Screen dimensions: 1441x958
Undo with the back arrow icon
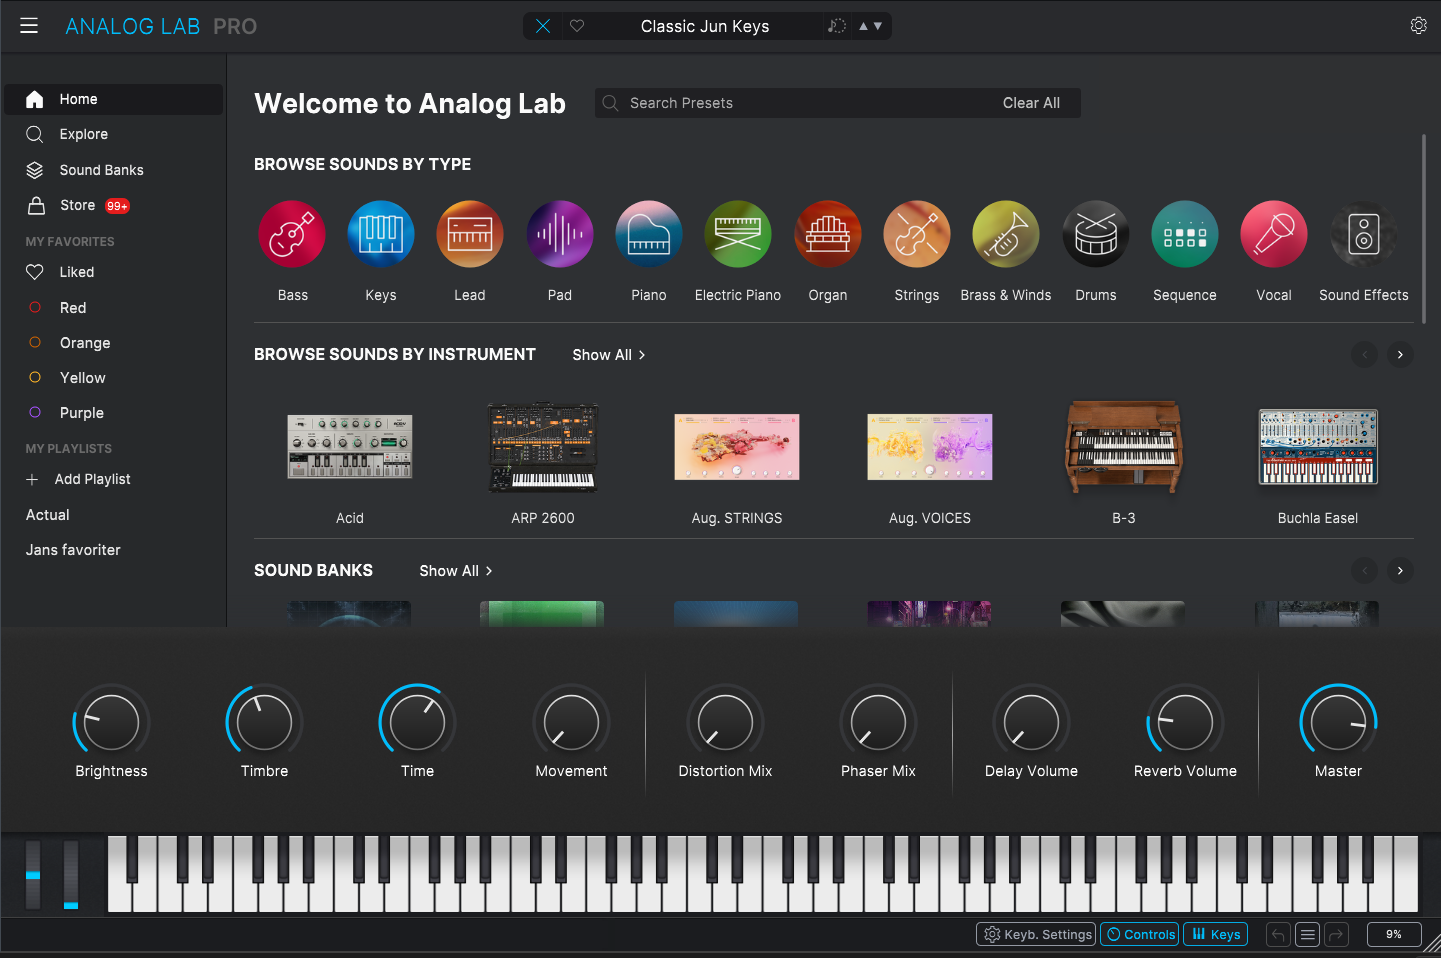pos(1278,934)
